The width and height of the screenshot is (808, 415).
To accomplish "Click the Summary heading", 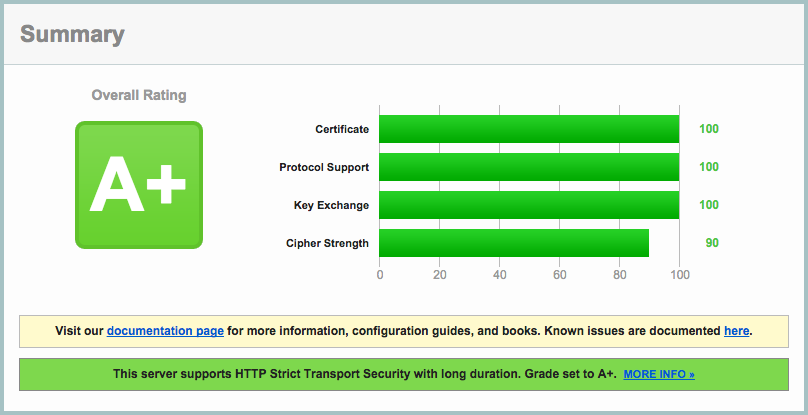I will (x=72, y=35).
